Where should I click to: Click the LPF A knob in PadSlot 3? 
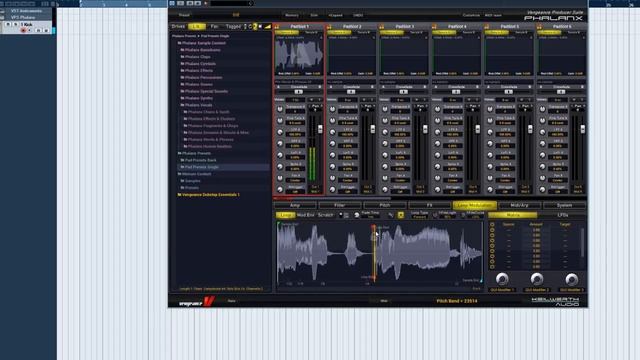[x=385, y=132]
